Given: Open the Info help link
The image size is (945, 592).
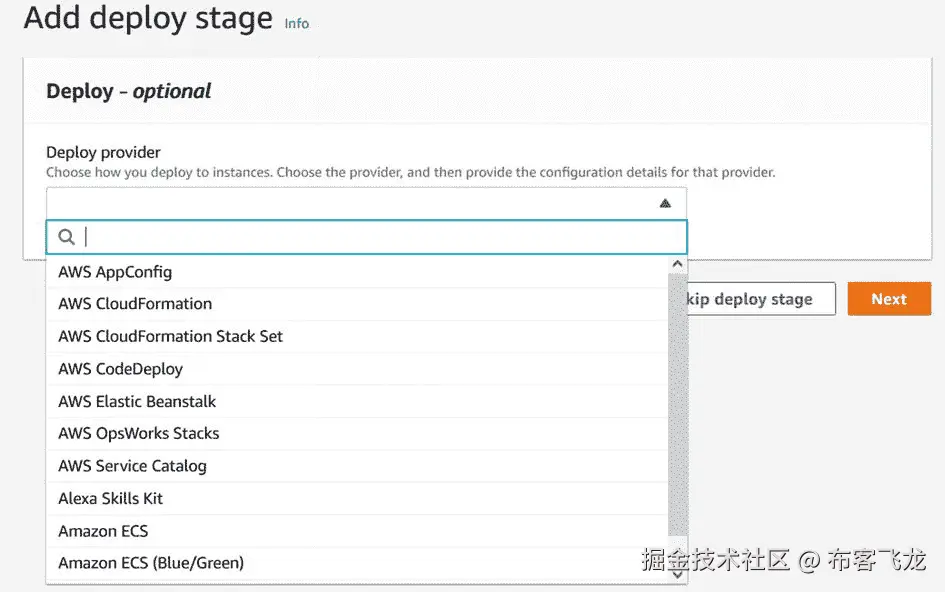Looking at the screenshot, I should click(x=297, y=23).
